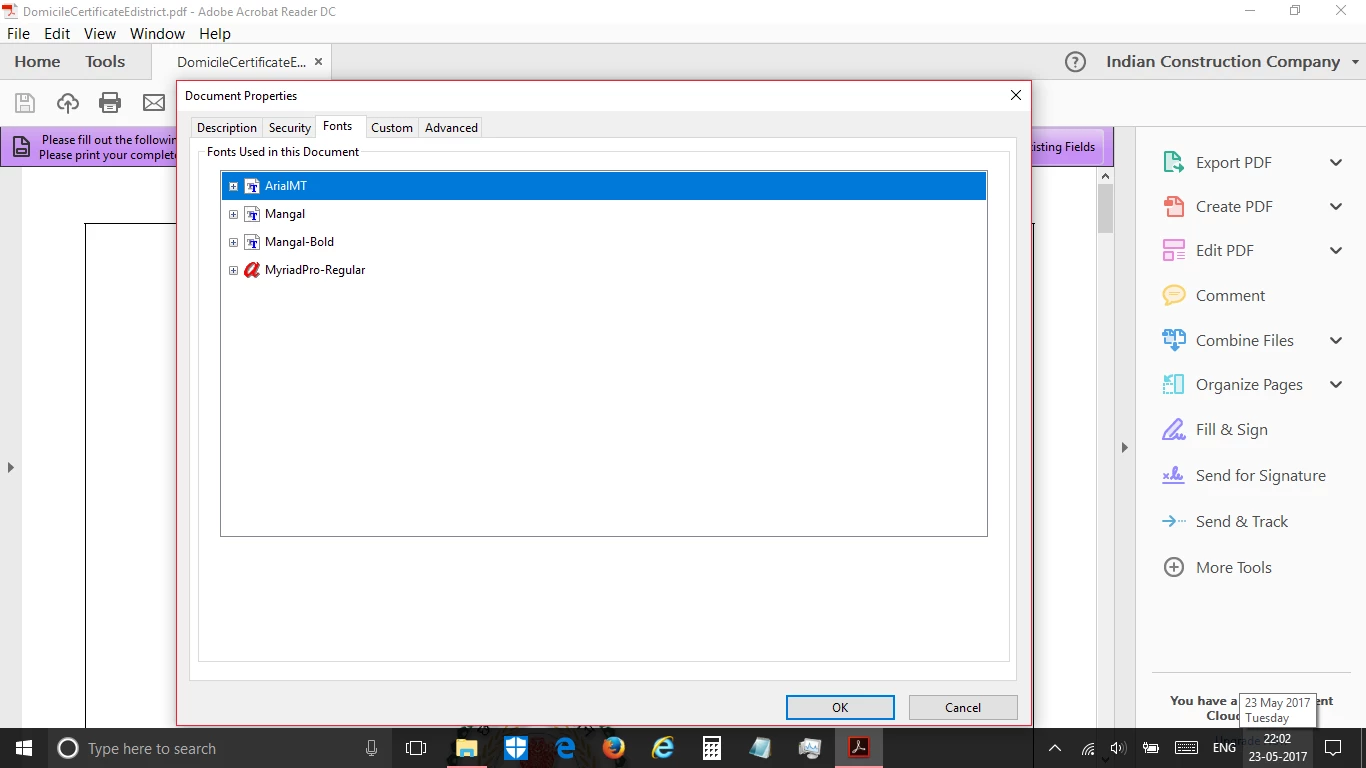Click the Combine Files icon
1366x768 pixels.
(x=1173, y=340)
